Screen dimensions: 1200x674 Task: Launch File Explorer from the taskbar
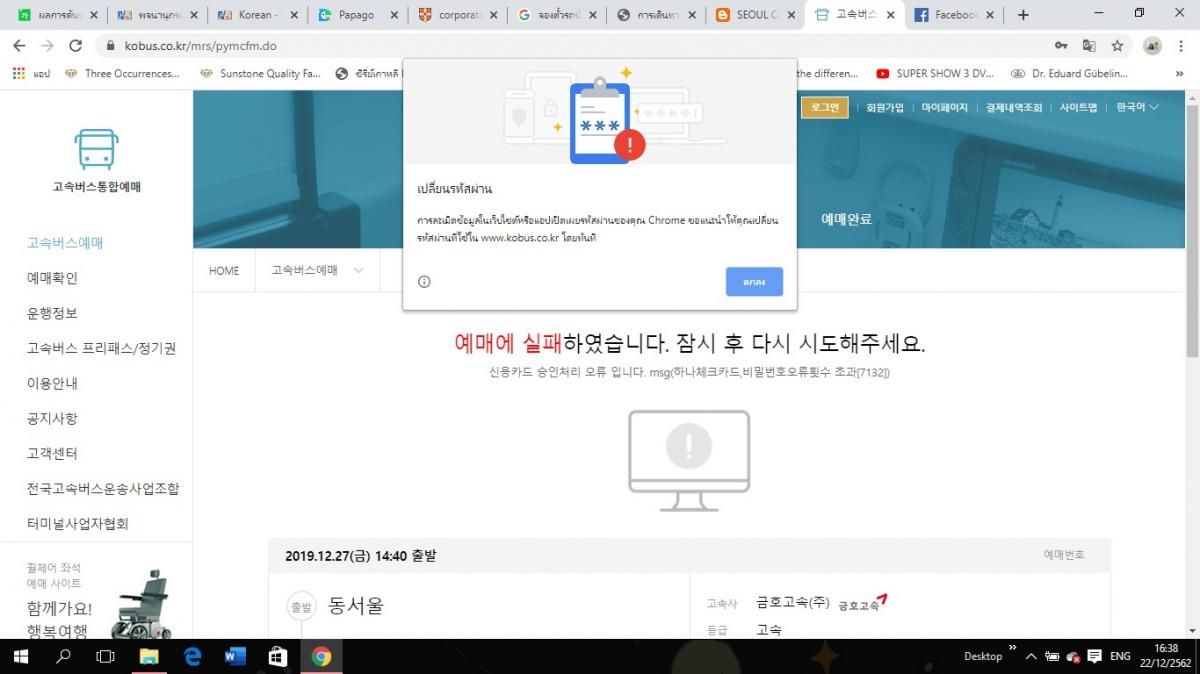click(149, 656)
